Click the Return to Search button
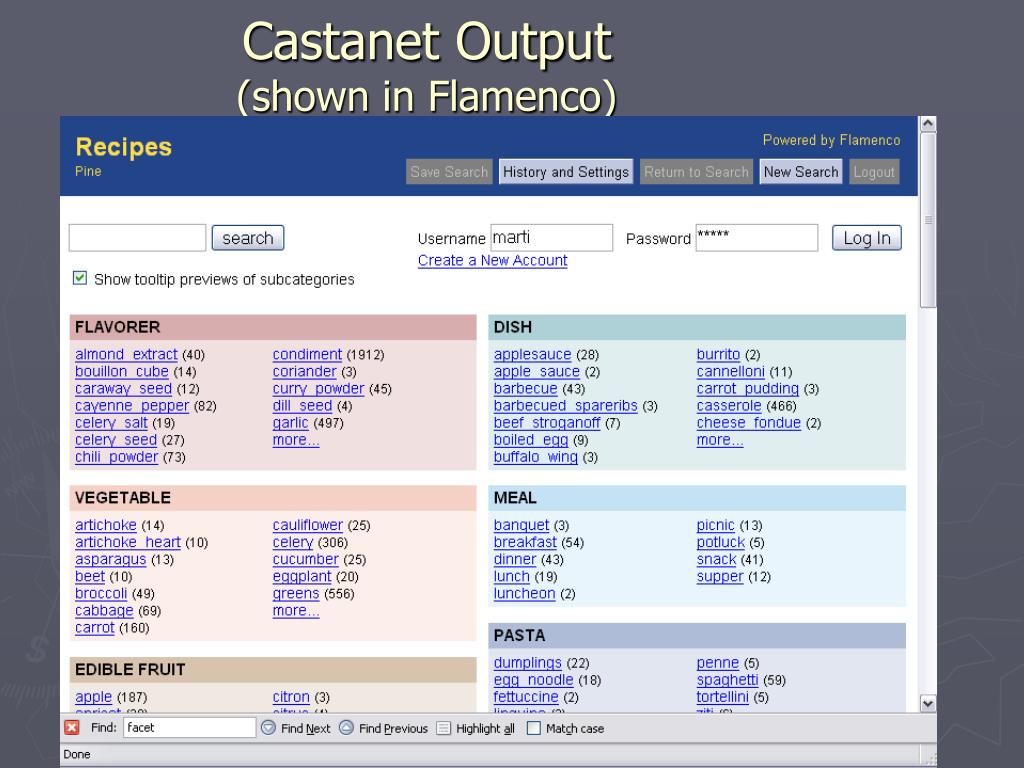This screenshot has height=768, width=1024. [x=696, y=172]
